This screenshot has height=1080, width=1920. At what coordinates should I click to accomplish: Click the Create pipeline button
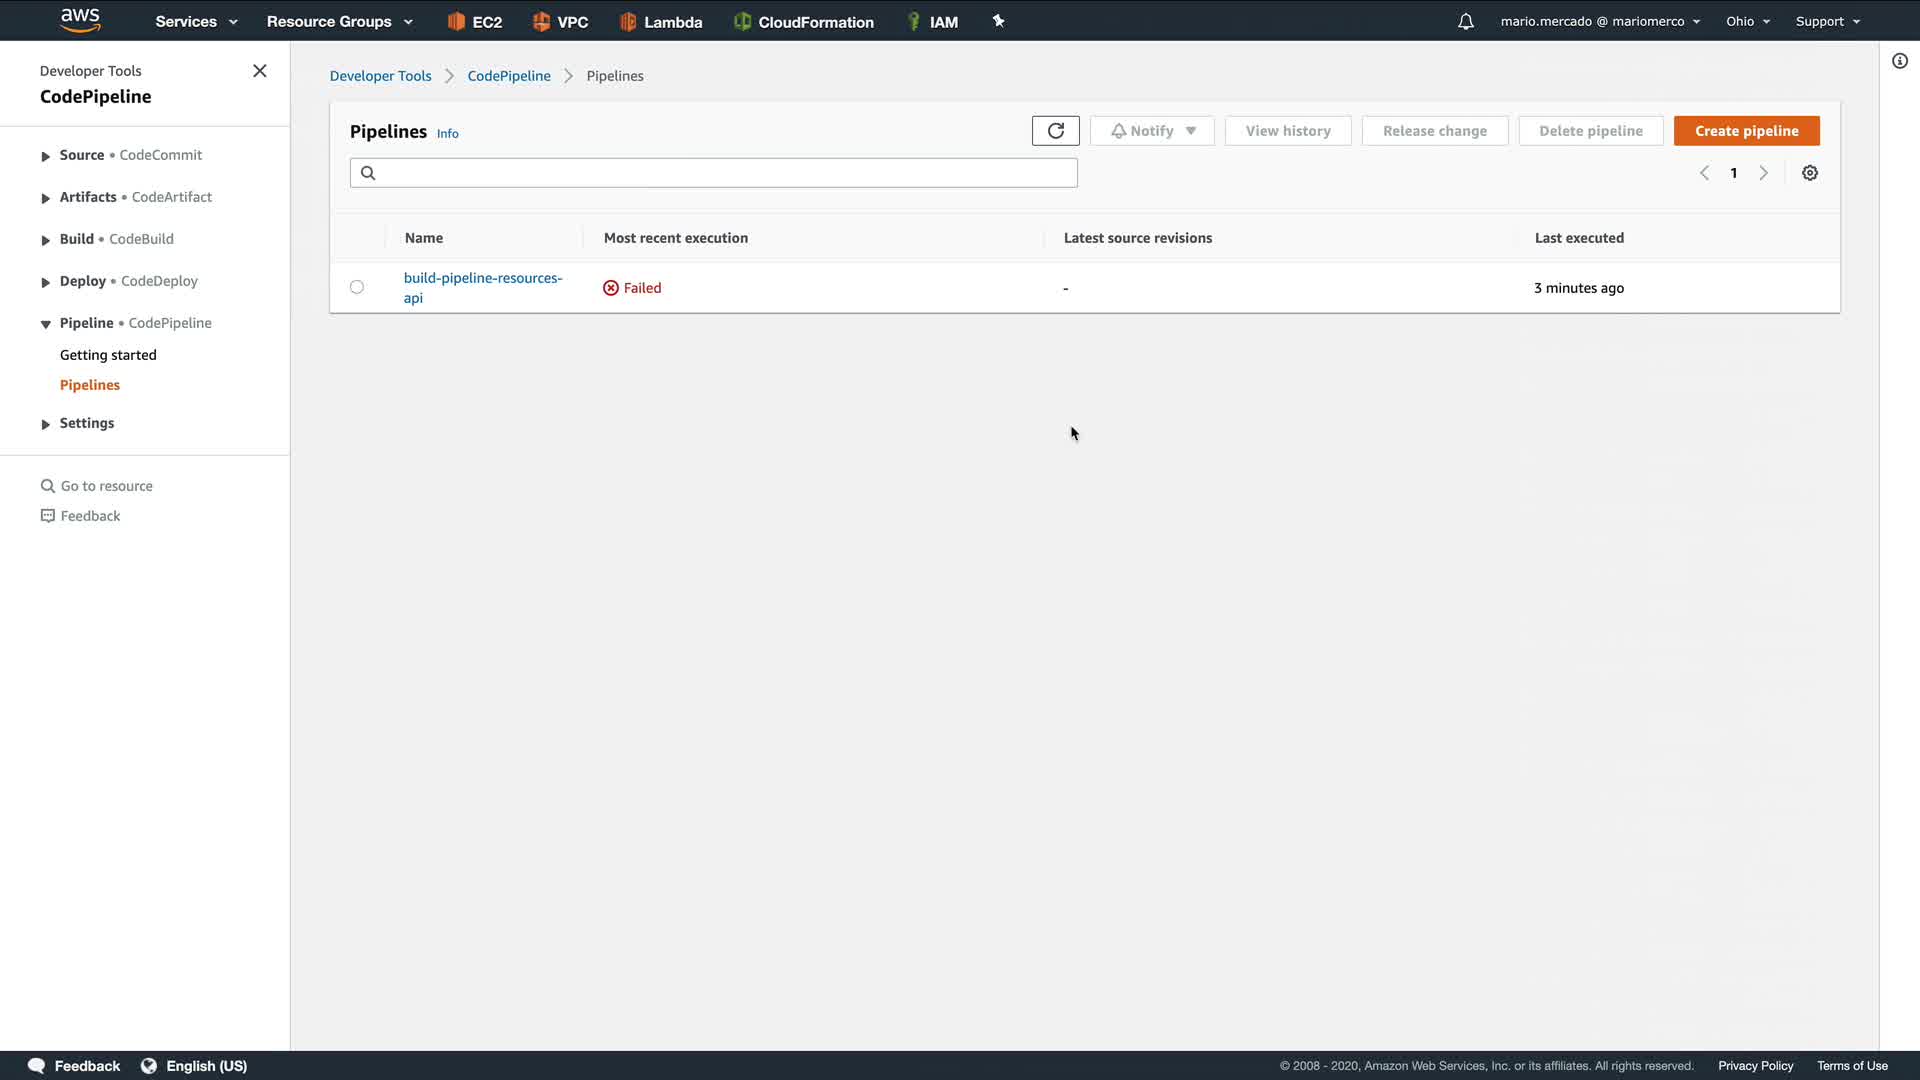[x=1746, y=131]
